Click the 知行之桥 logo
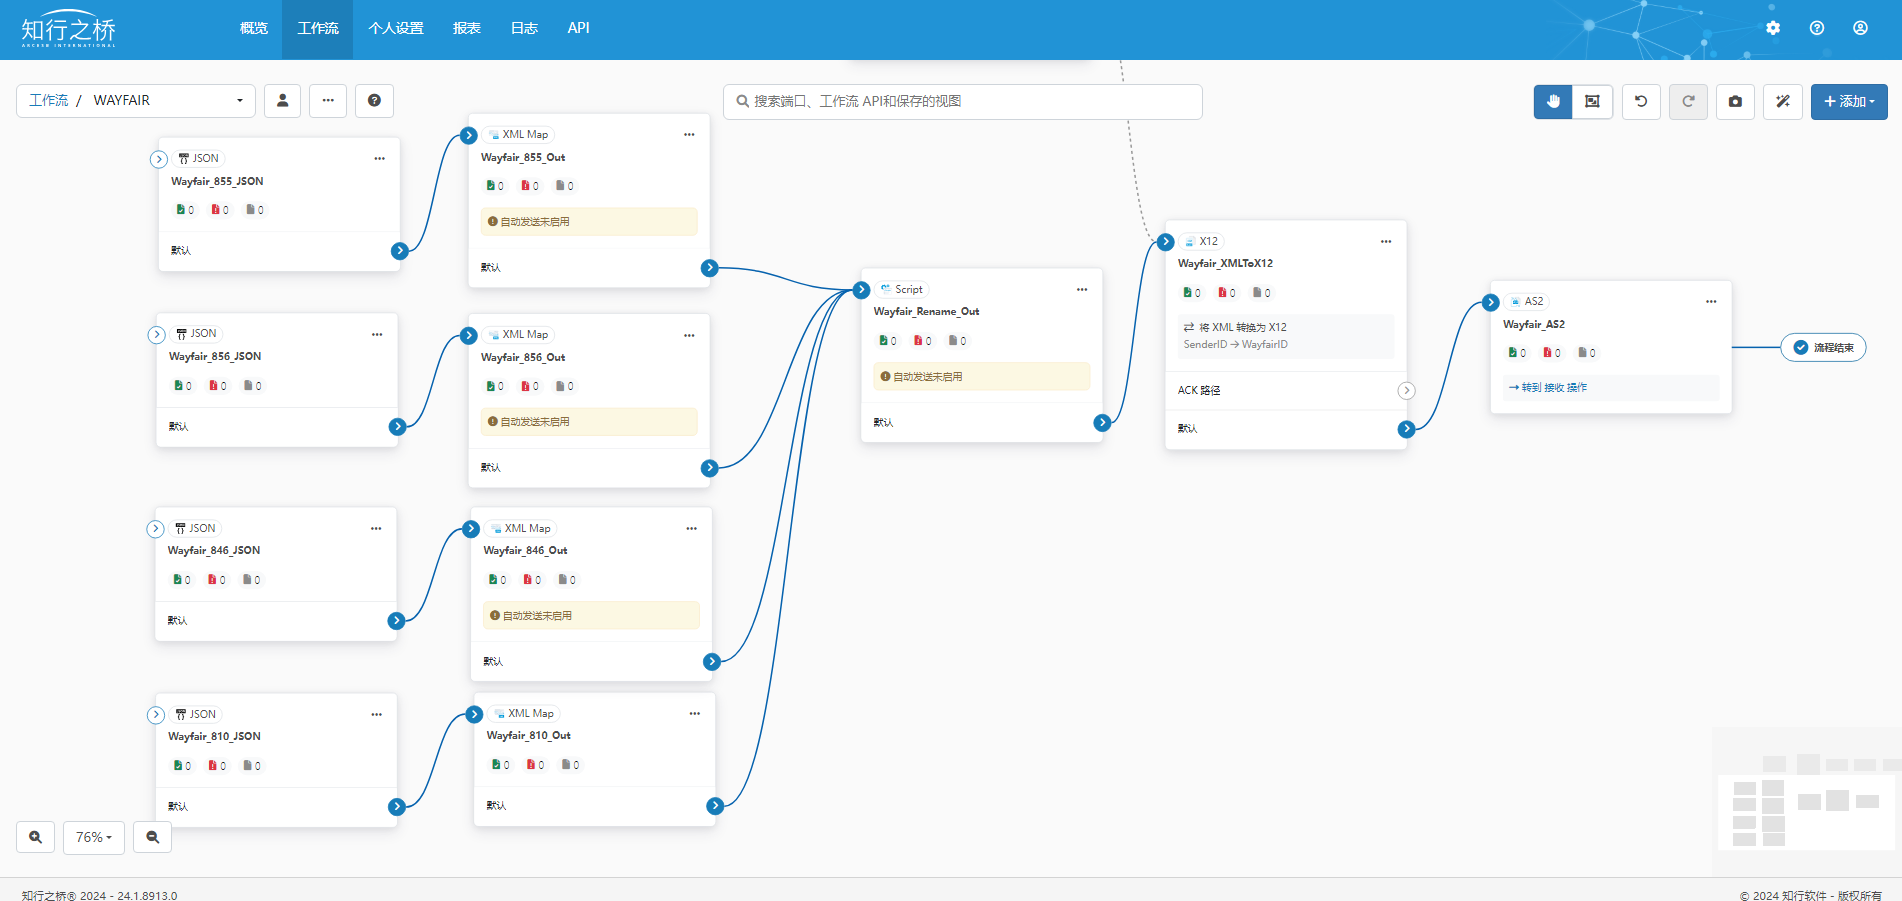The width and height of the screenshot is (1902, 901). 69,30
